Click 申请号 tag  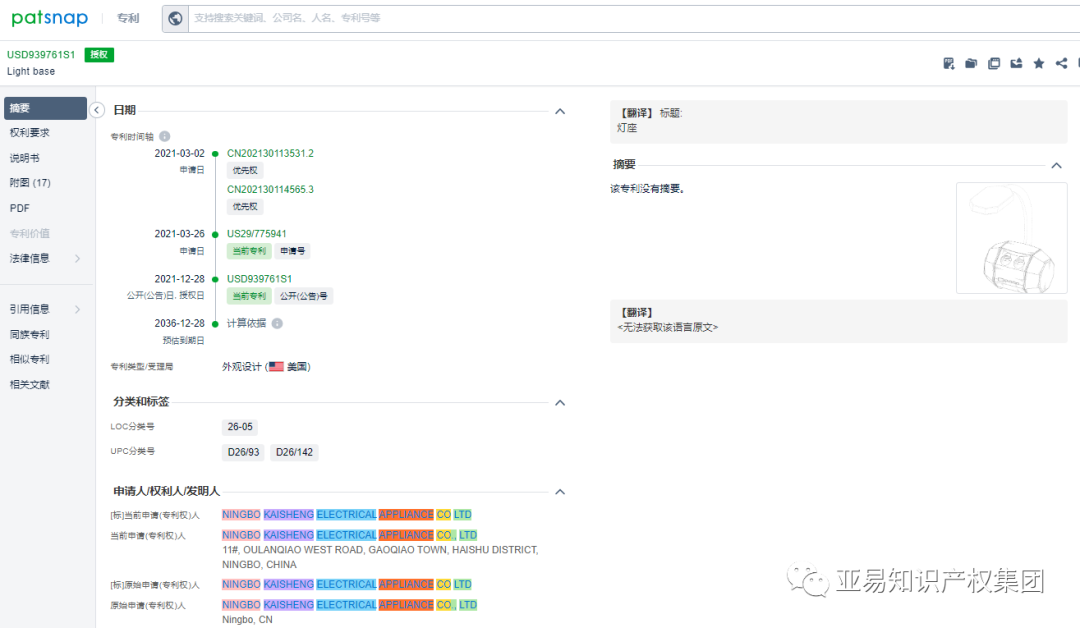[292, 251]
